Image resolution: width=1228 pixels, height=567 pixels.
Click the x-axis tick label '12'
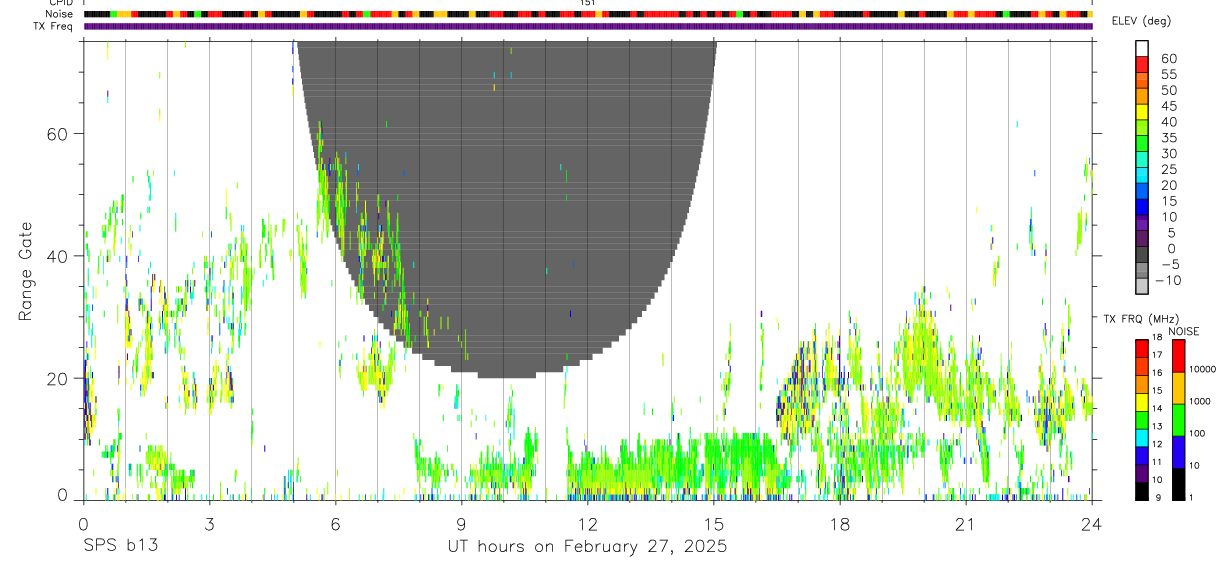click(x=587, y=524)
